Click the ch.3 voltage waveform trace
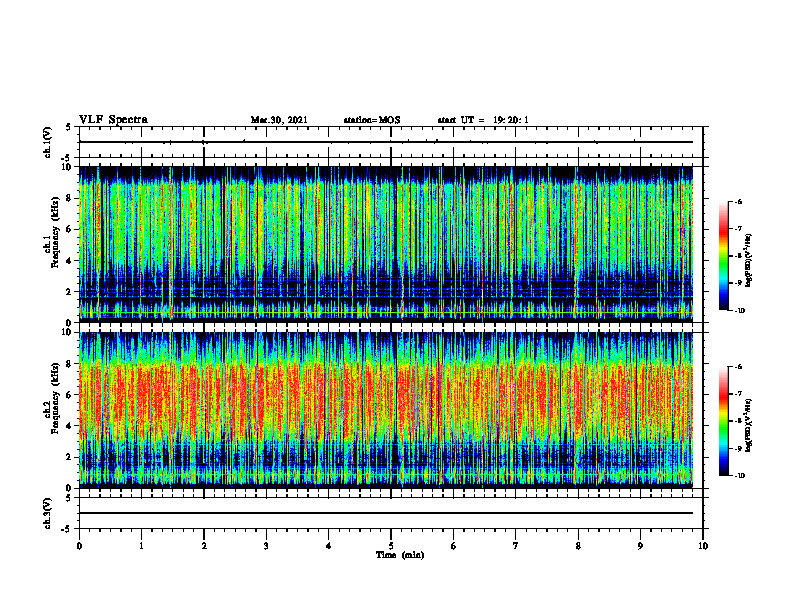This screenshot has width=792, height=612. click(x=386, y=513)
